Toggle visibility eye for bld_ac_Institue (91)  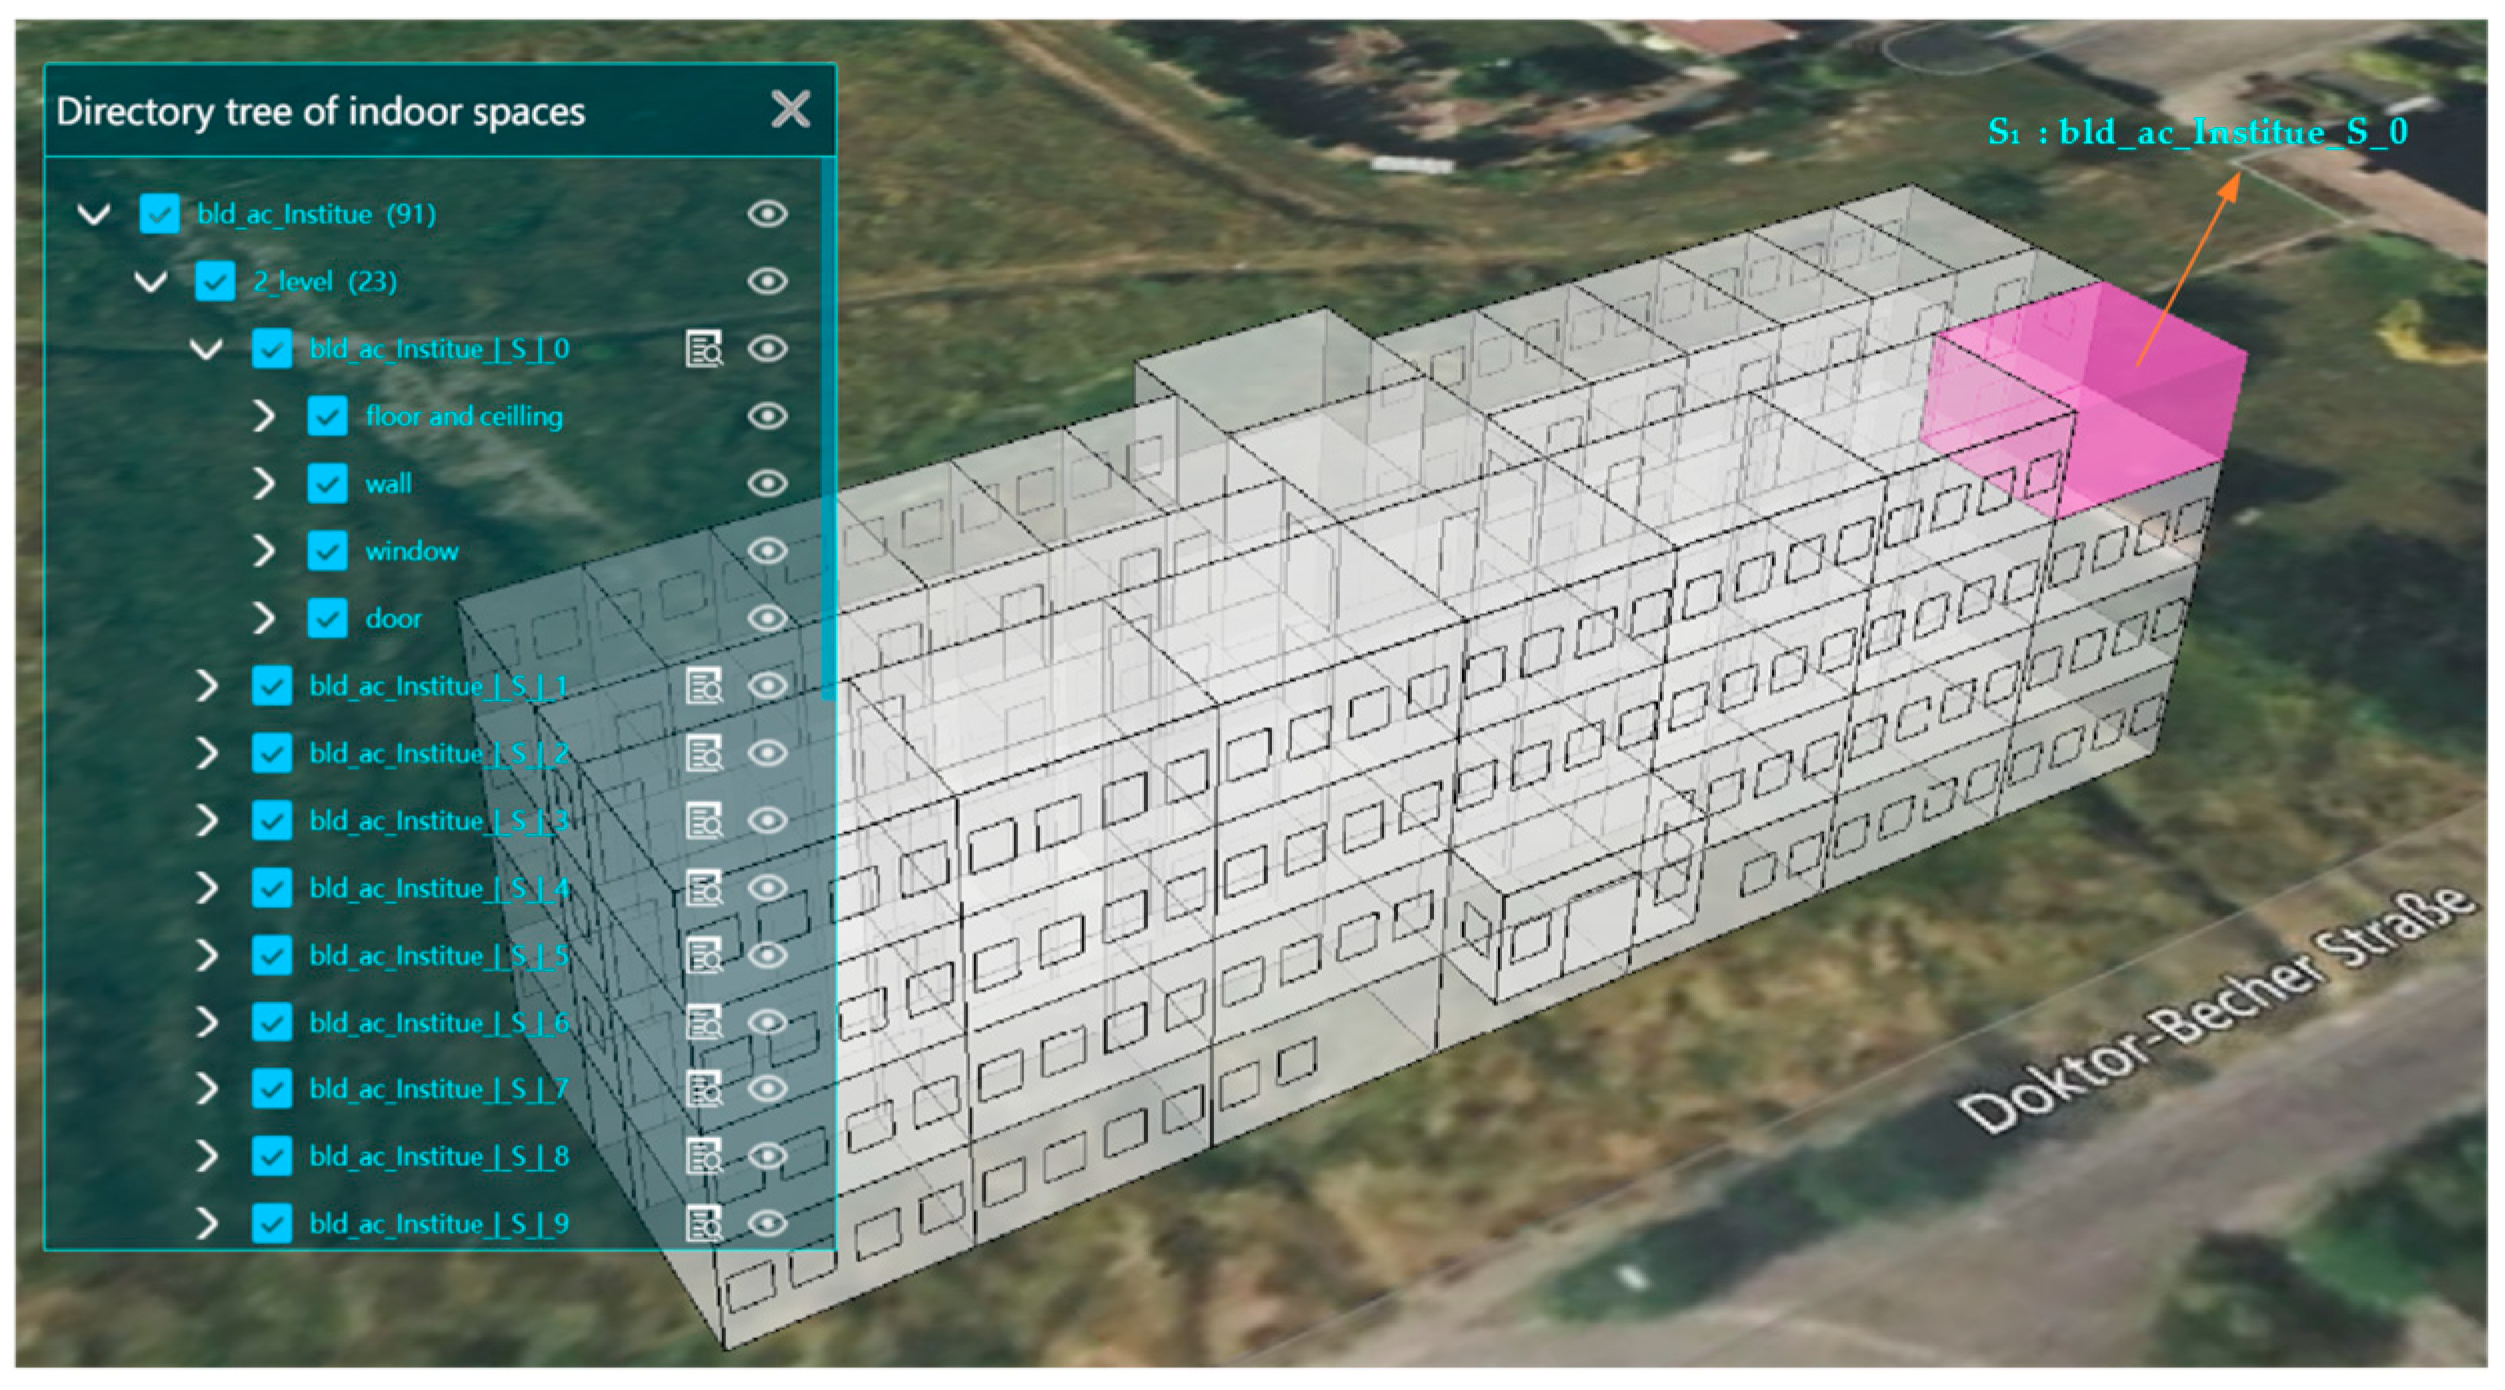[767, 214]
